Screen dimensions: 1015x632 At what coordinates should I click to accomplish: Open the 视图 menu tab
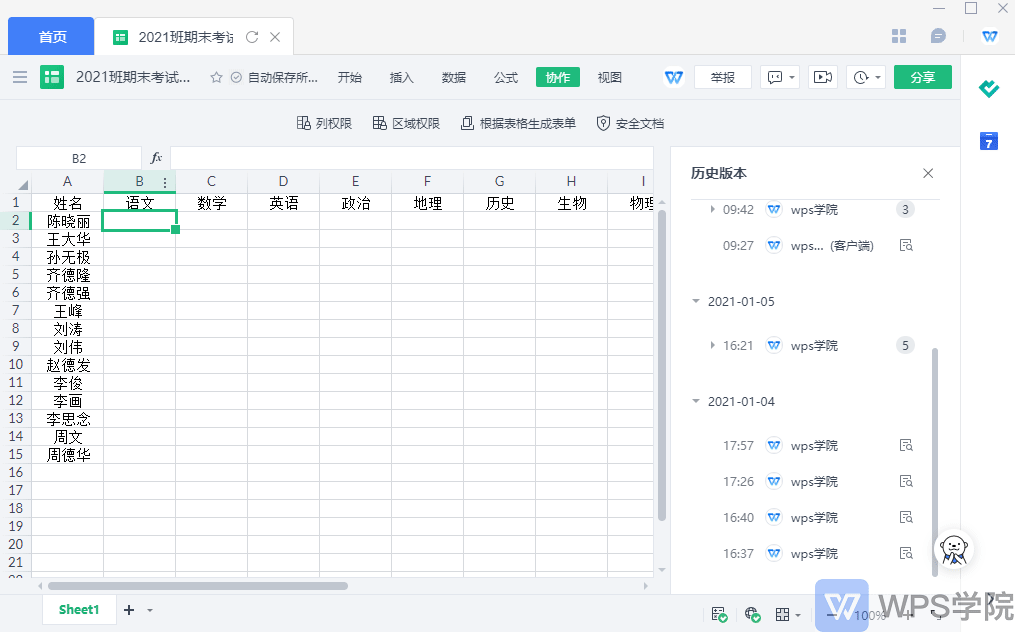tap(609, 77)
